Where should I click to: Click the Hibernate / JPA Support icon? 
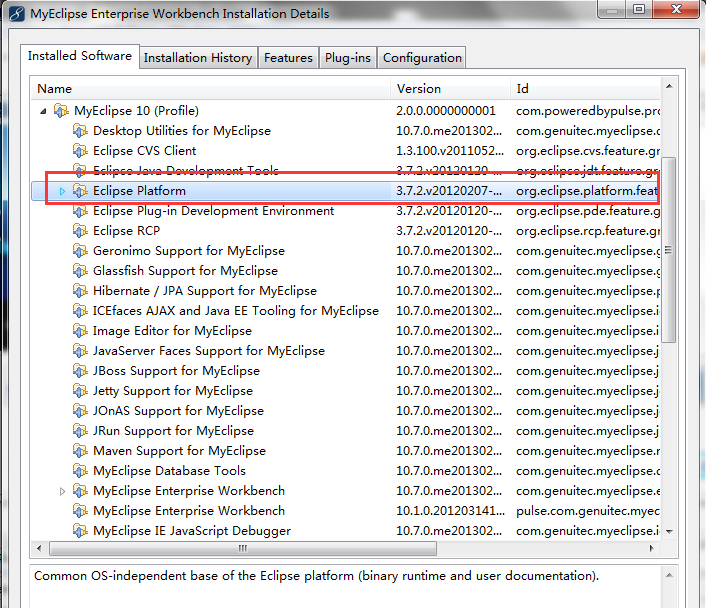80,290
